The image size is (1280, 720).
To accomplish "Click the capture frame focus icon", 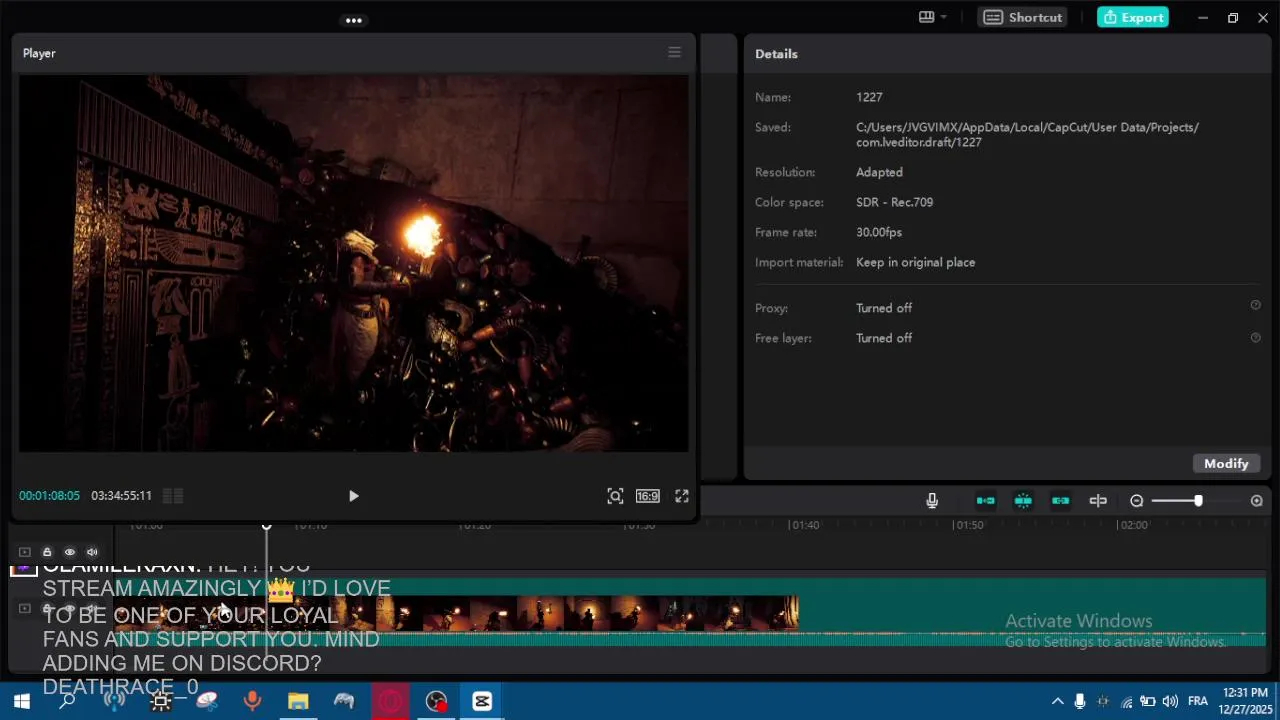I will pyautogui.click(x=615, y=496).
